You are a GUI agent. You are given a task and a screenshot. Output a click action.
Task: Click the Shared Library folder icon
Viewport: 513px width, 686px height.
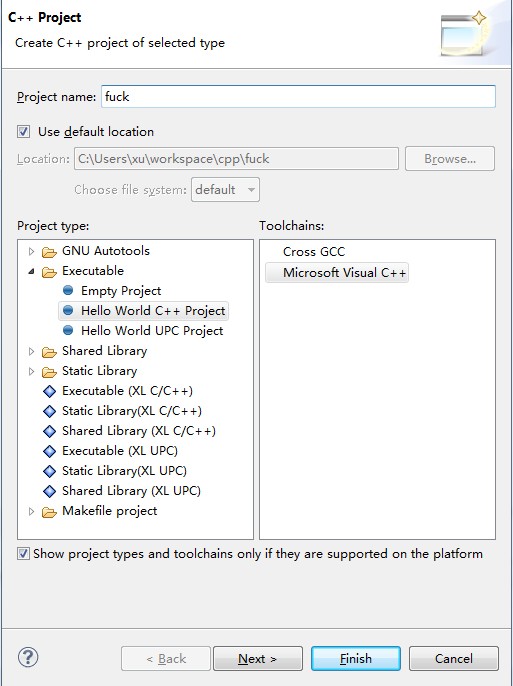(49, 351)
